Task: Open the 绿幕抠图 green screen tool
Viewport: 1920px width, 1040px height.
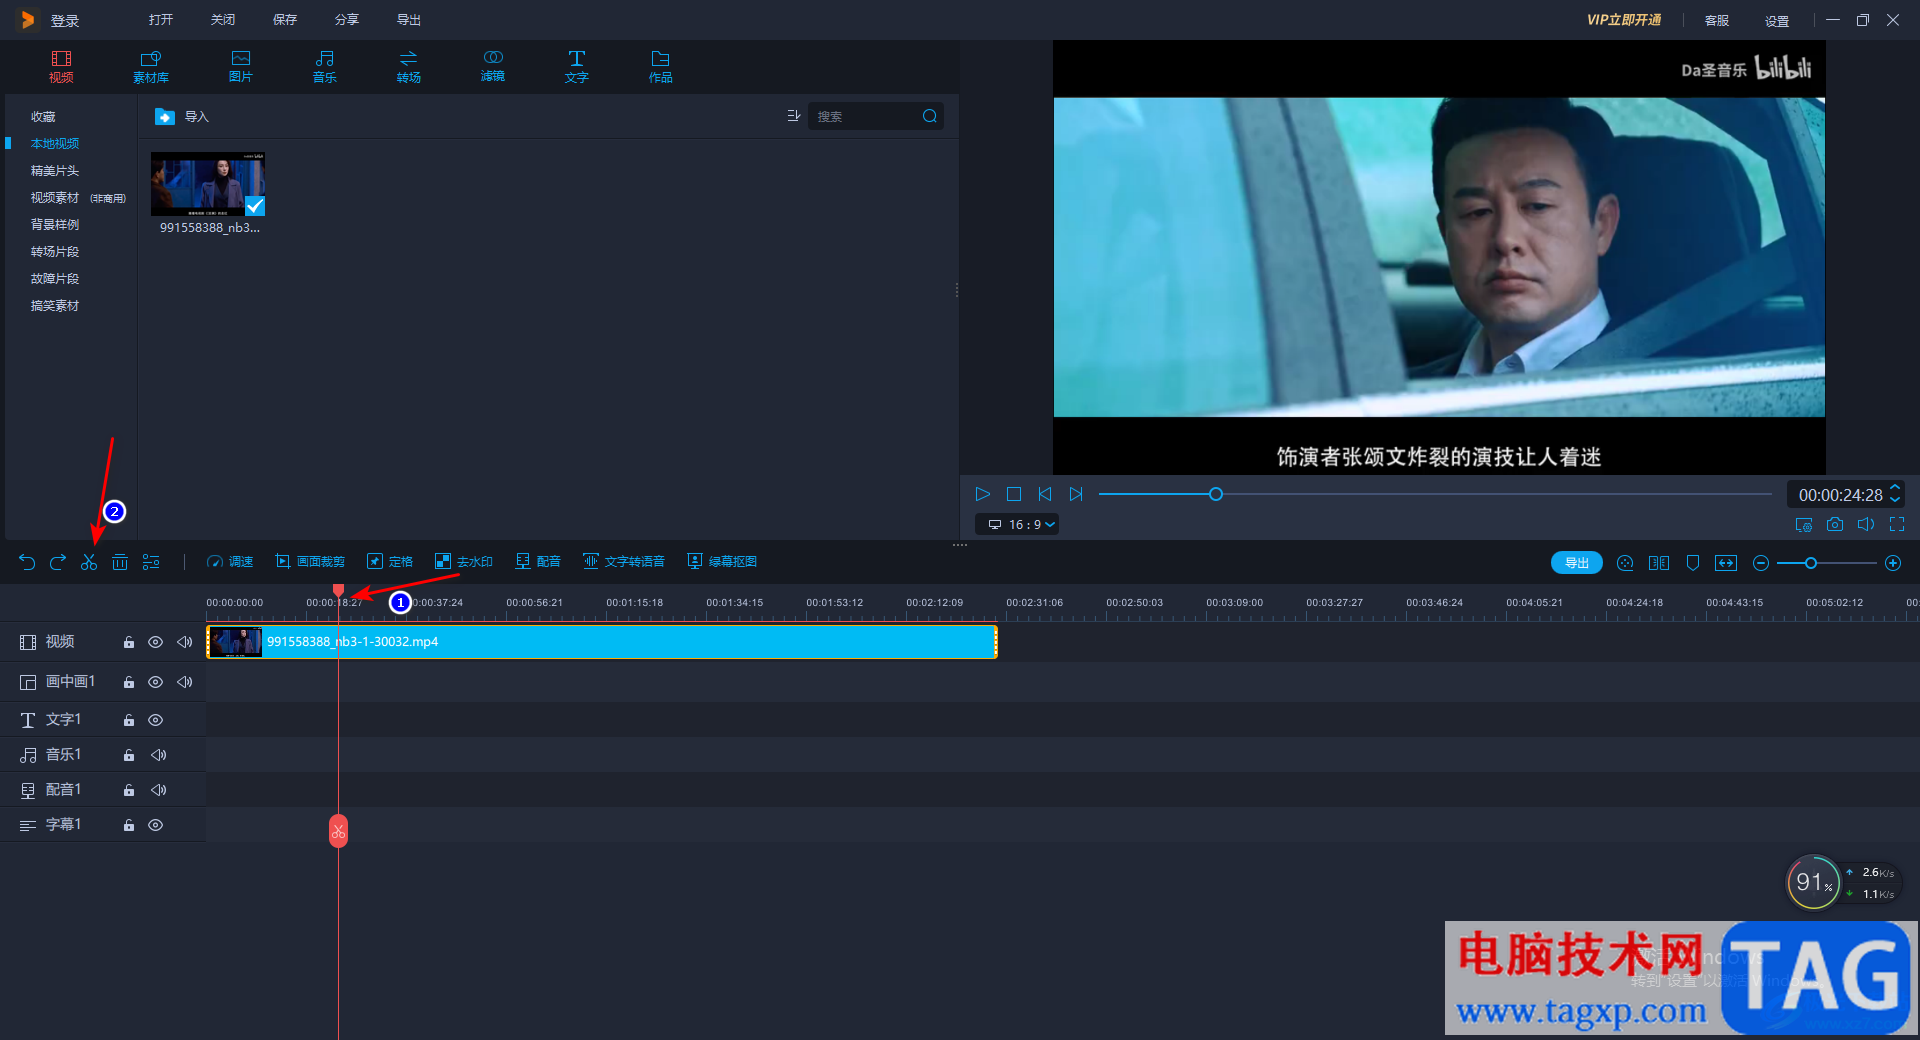Action: point(722,562)
